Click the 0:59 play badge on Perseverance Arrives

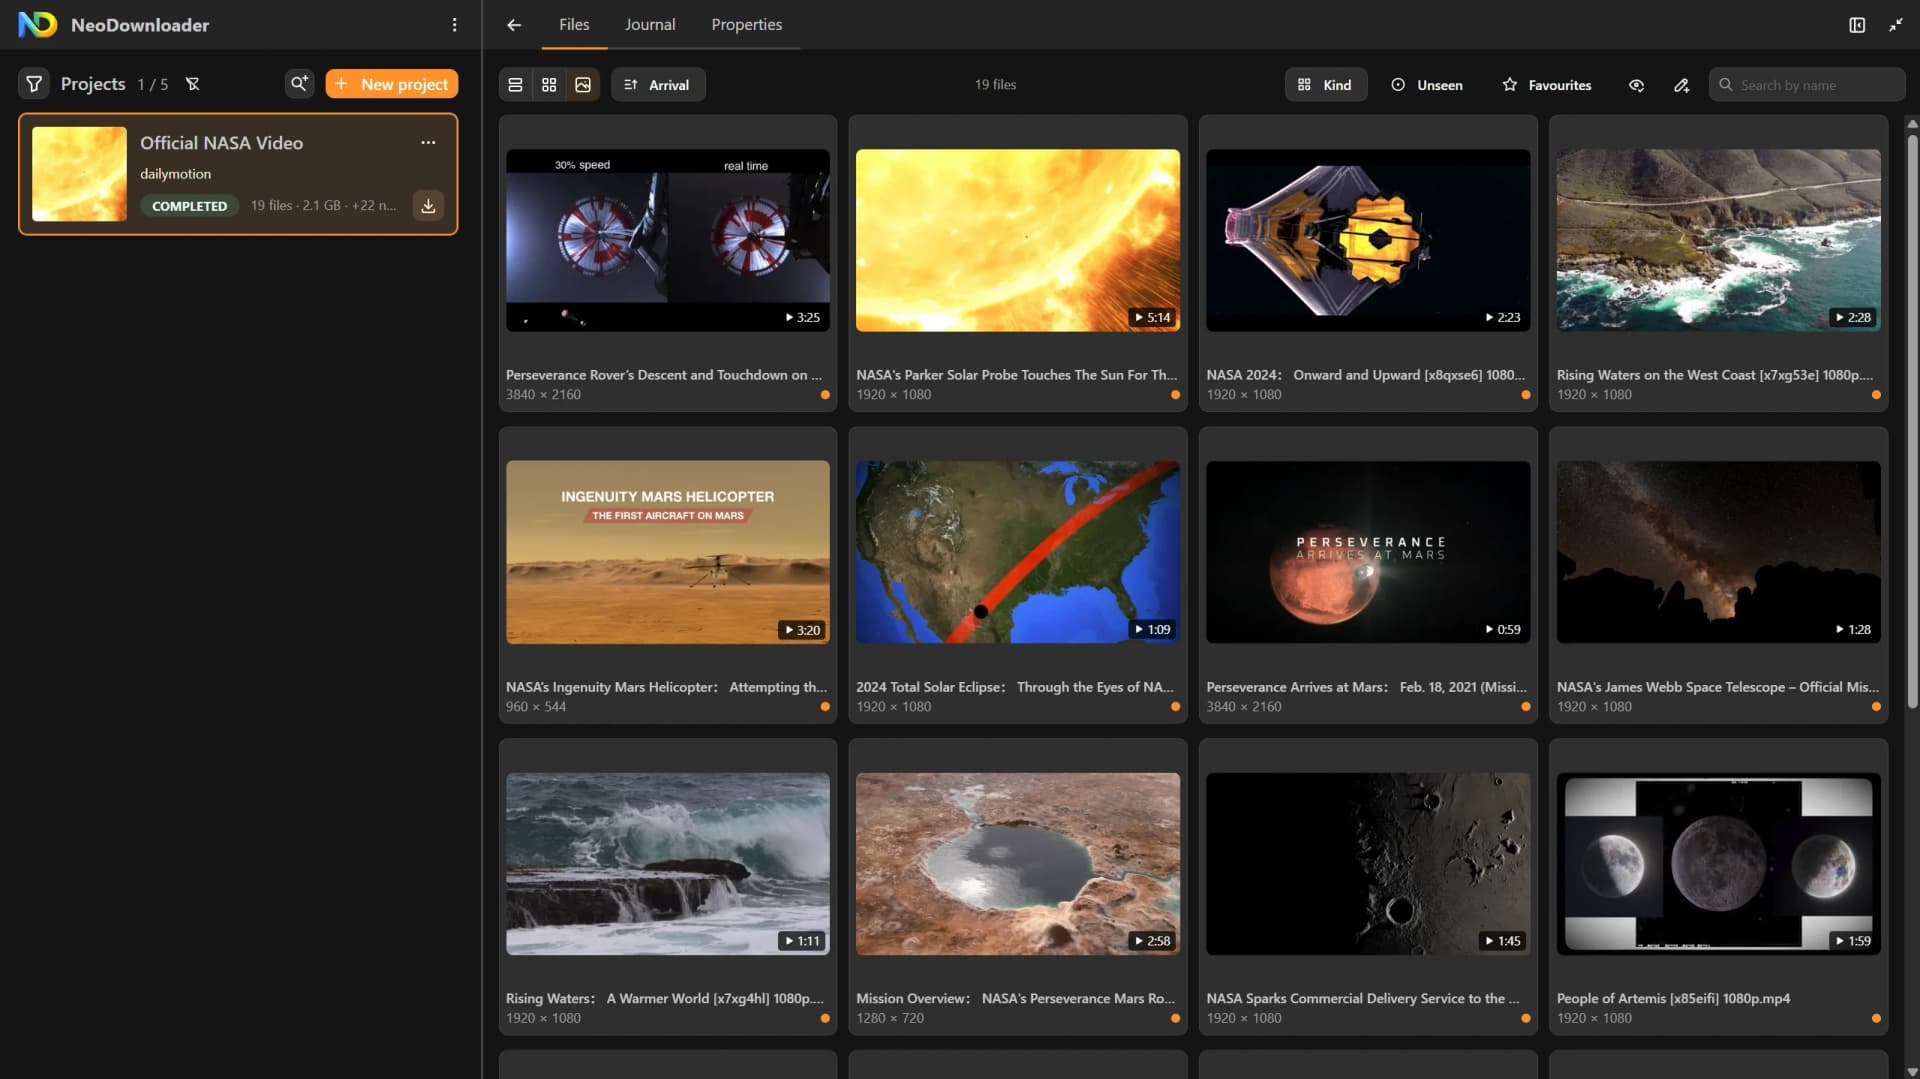[x=1502, y=630]
